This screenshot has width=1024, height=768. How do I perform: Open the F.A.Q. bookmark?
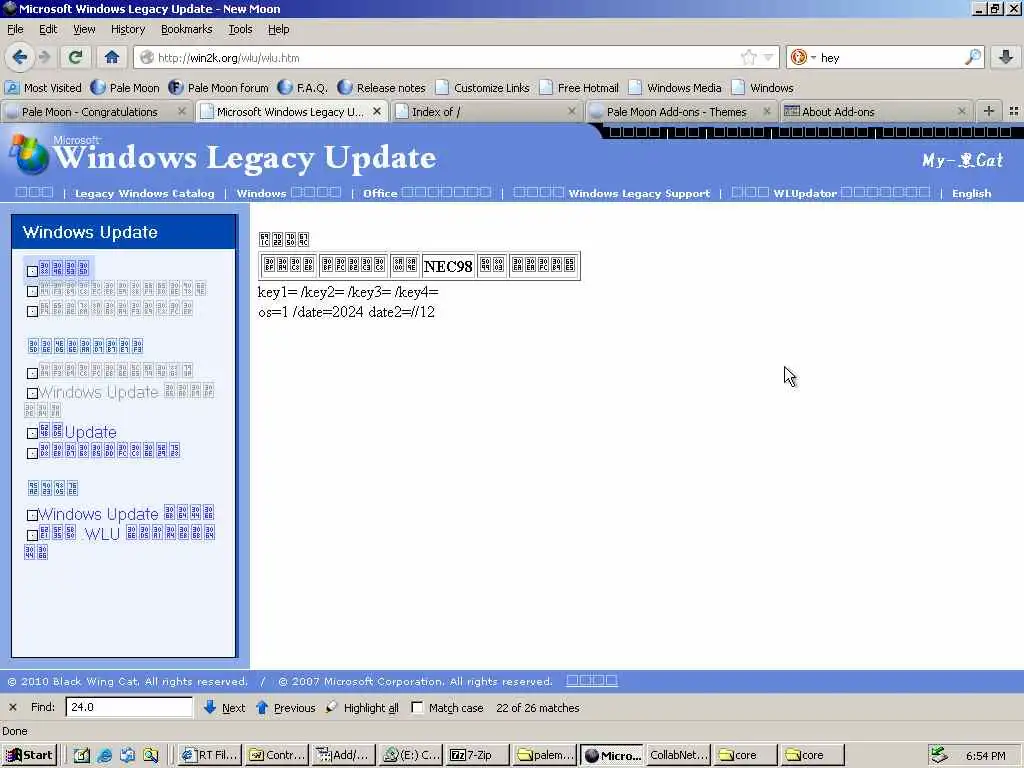pyautogui.click(x=302, y=88)
